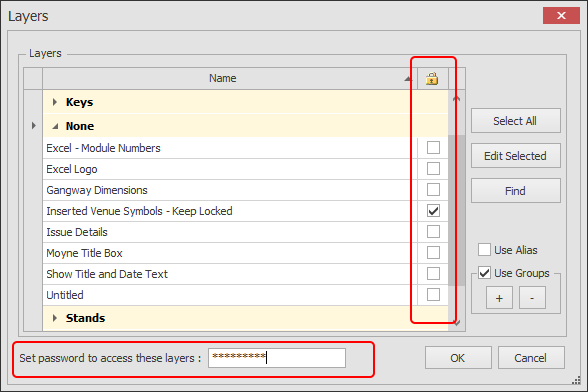Lock Show Title and Date Text layer
The image size is (588, 392).
point(433,274)
